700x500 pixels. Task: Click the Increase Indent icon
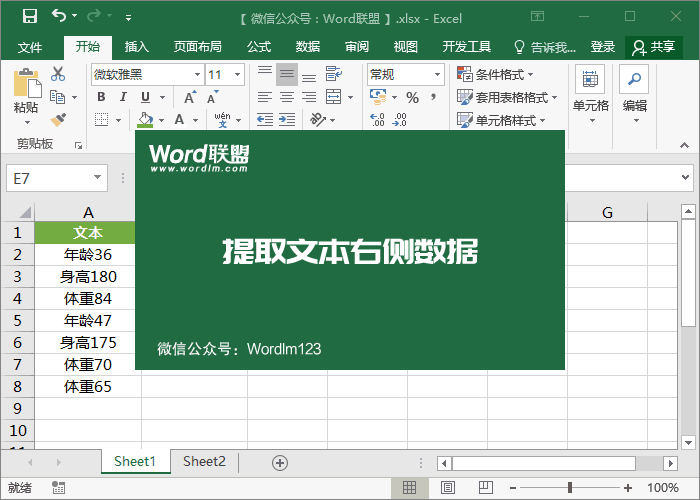[287, 120]
